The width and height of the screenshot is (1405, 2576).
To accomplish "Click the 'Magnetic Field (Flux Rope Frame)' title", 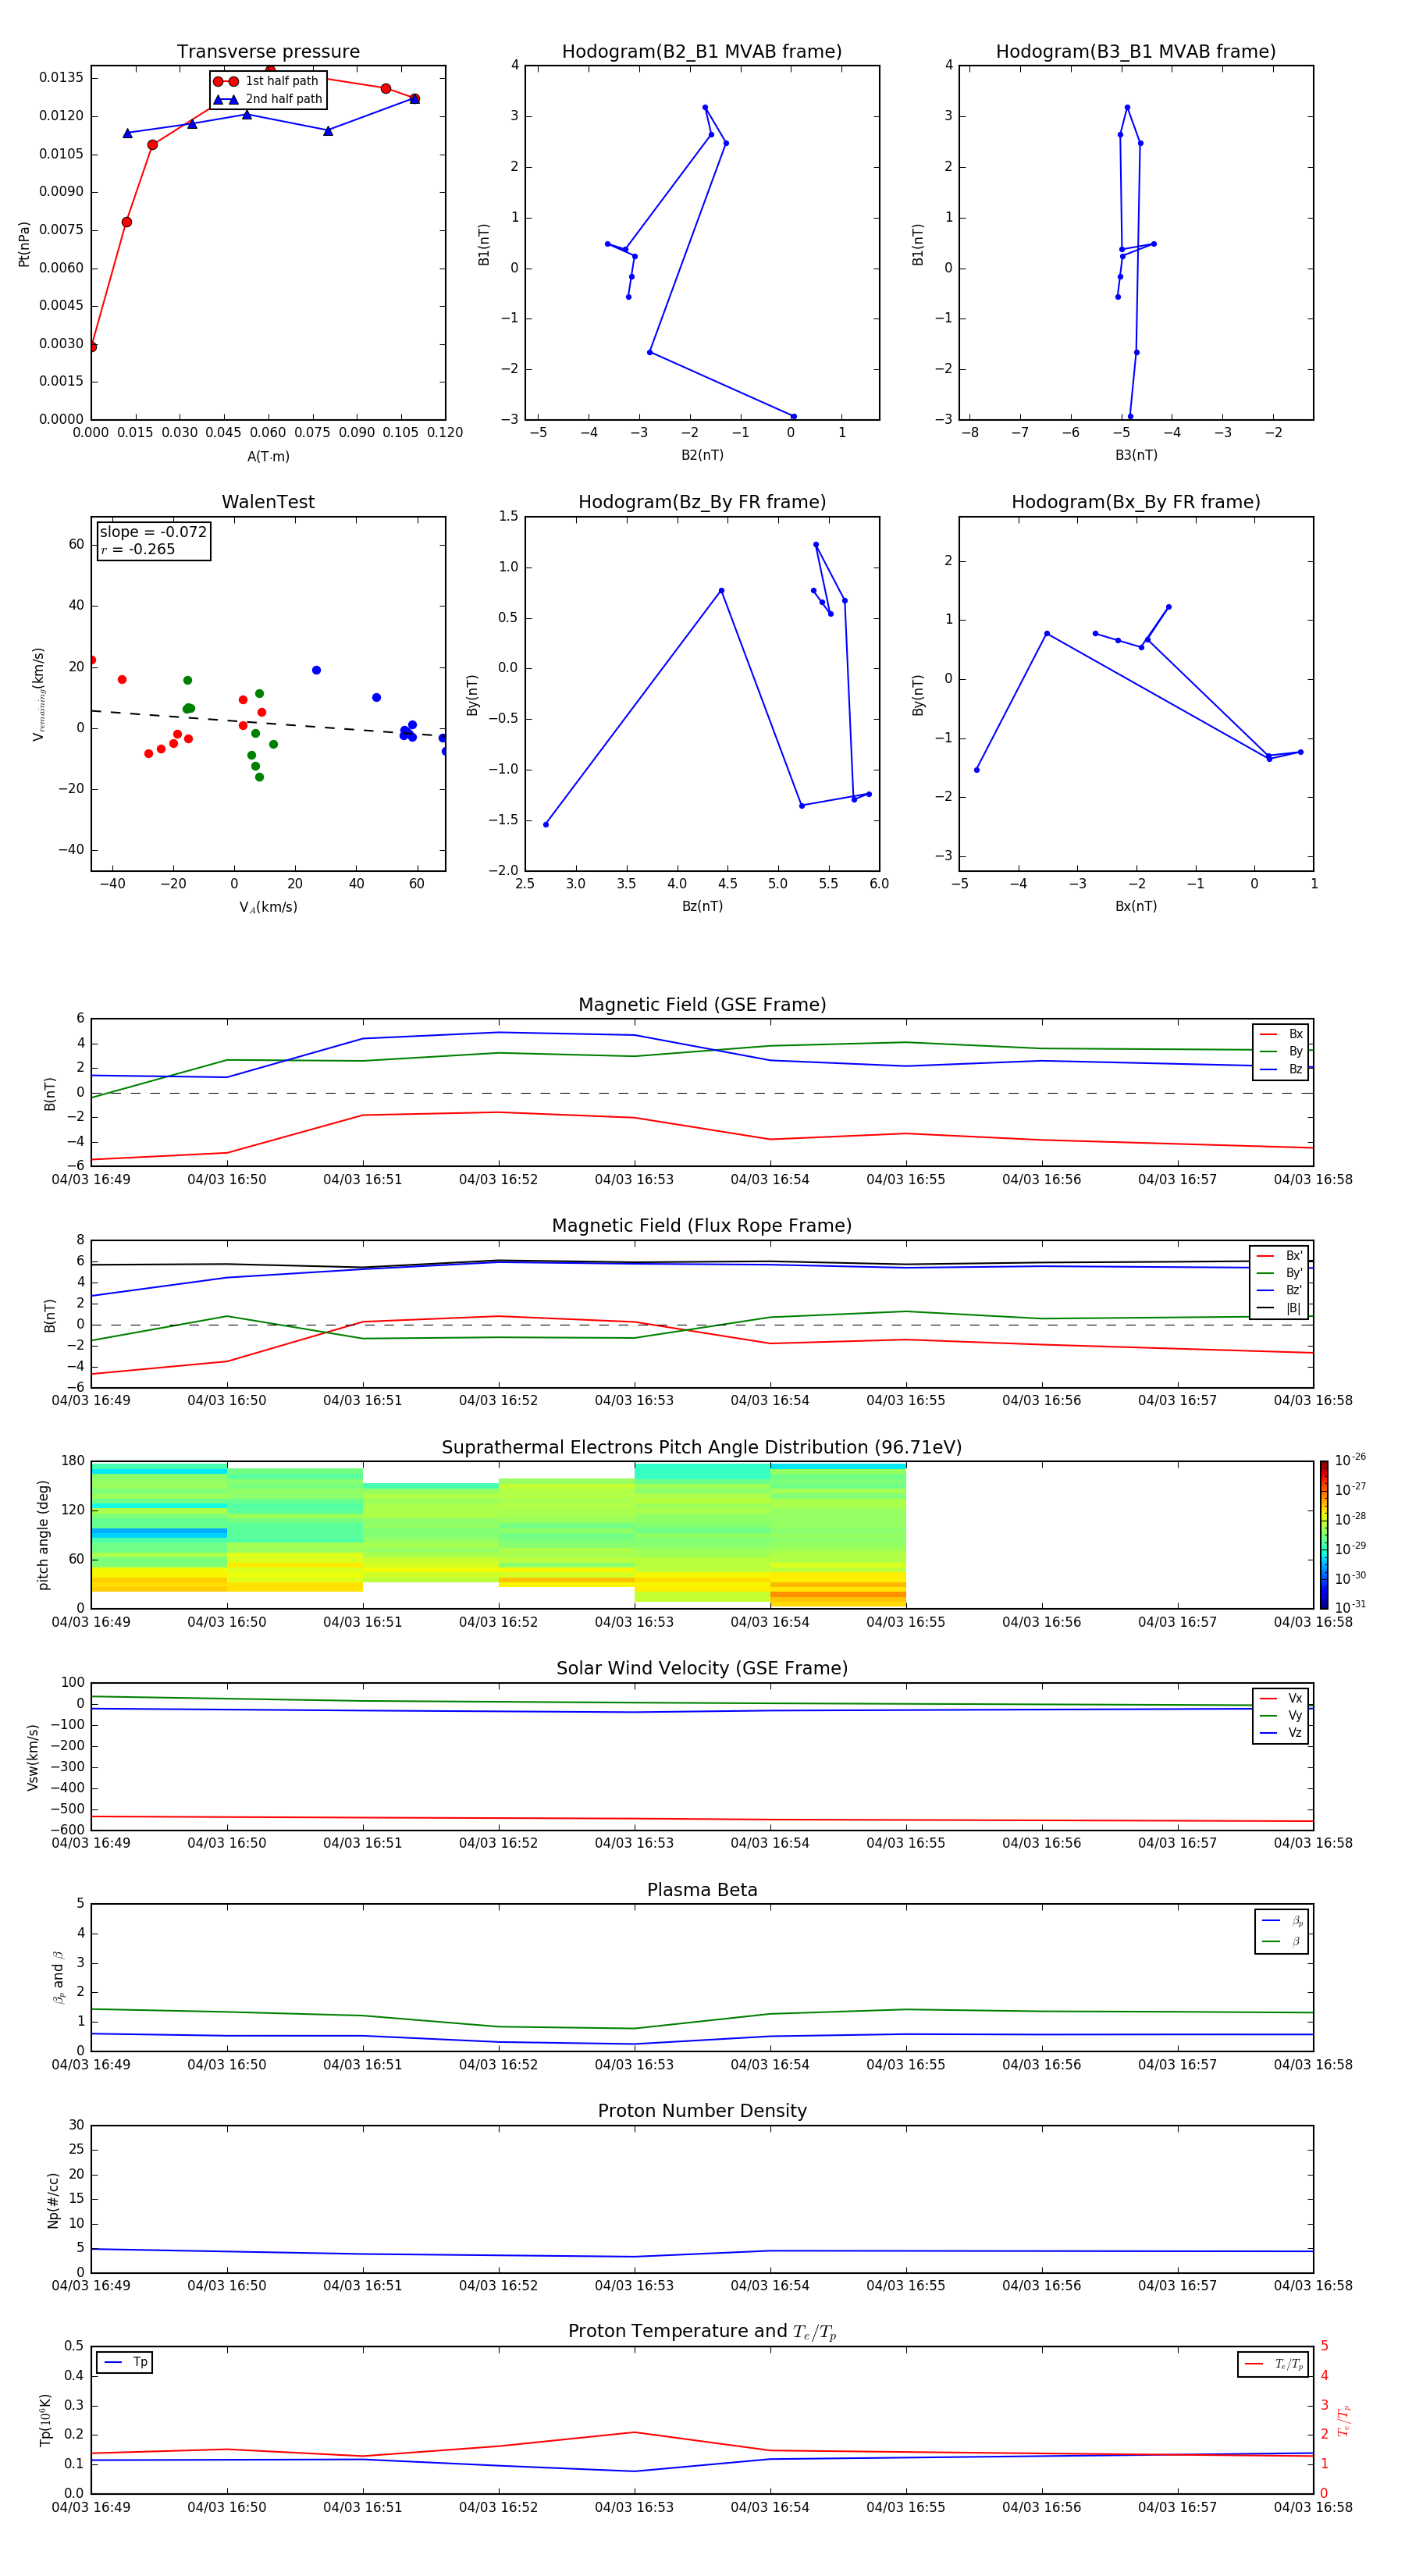I will point(702,1226).
